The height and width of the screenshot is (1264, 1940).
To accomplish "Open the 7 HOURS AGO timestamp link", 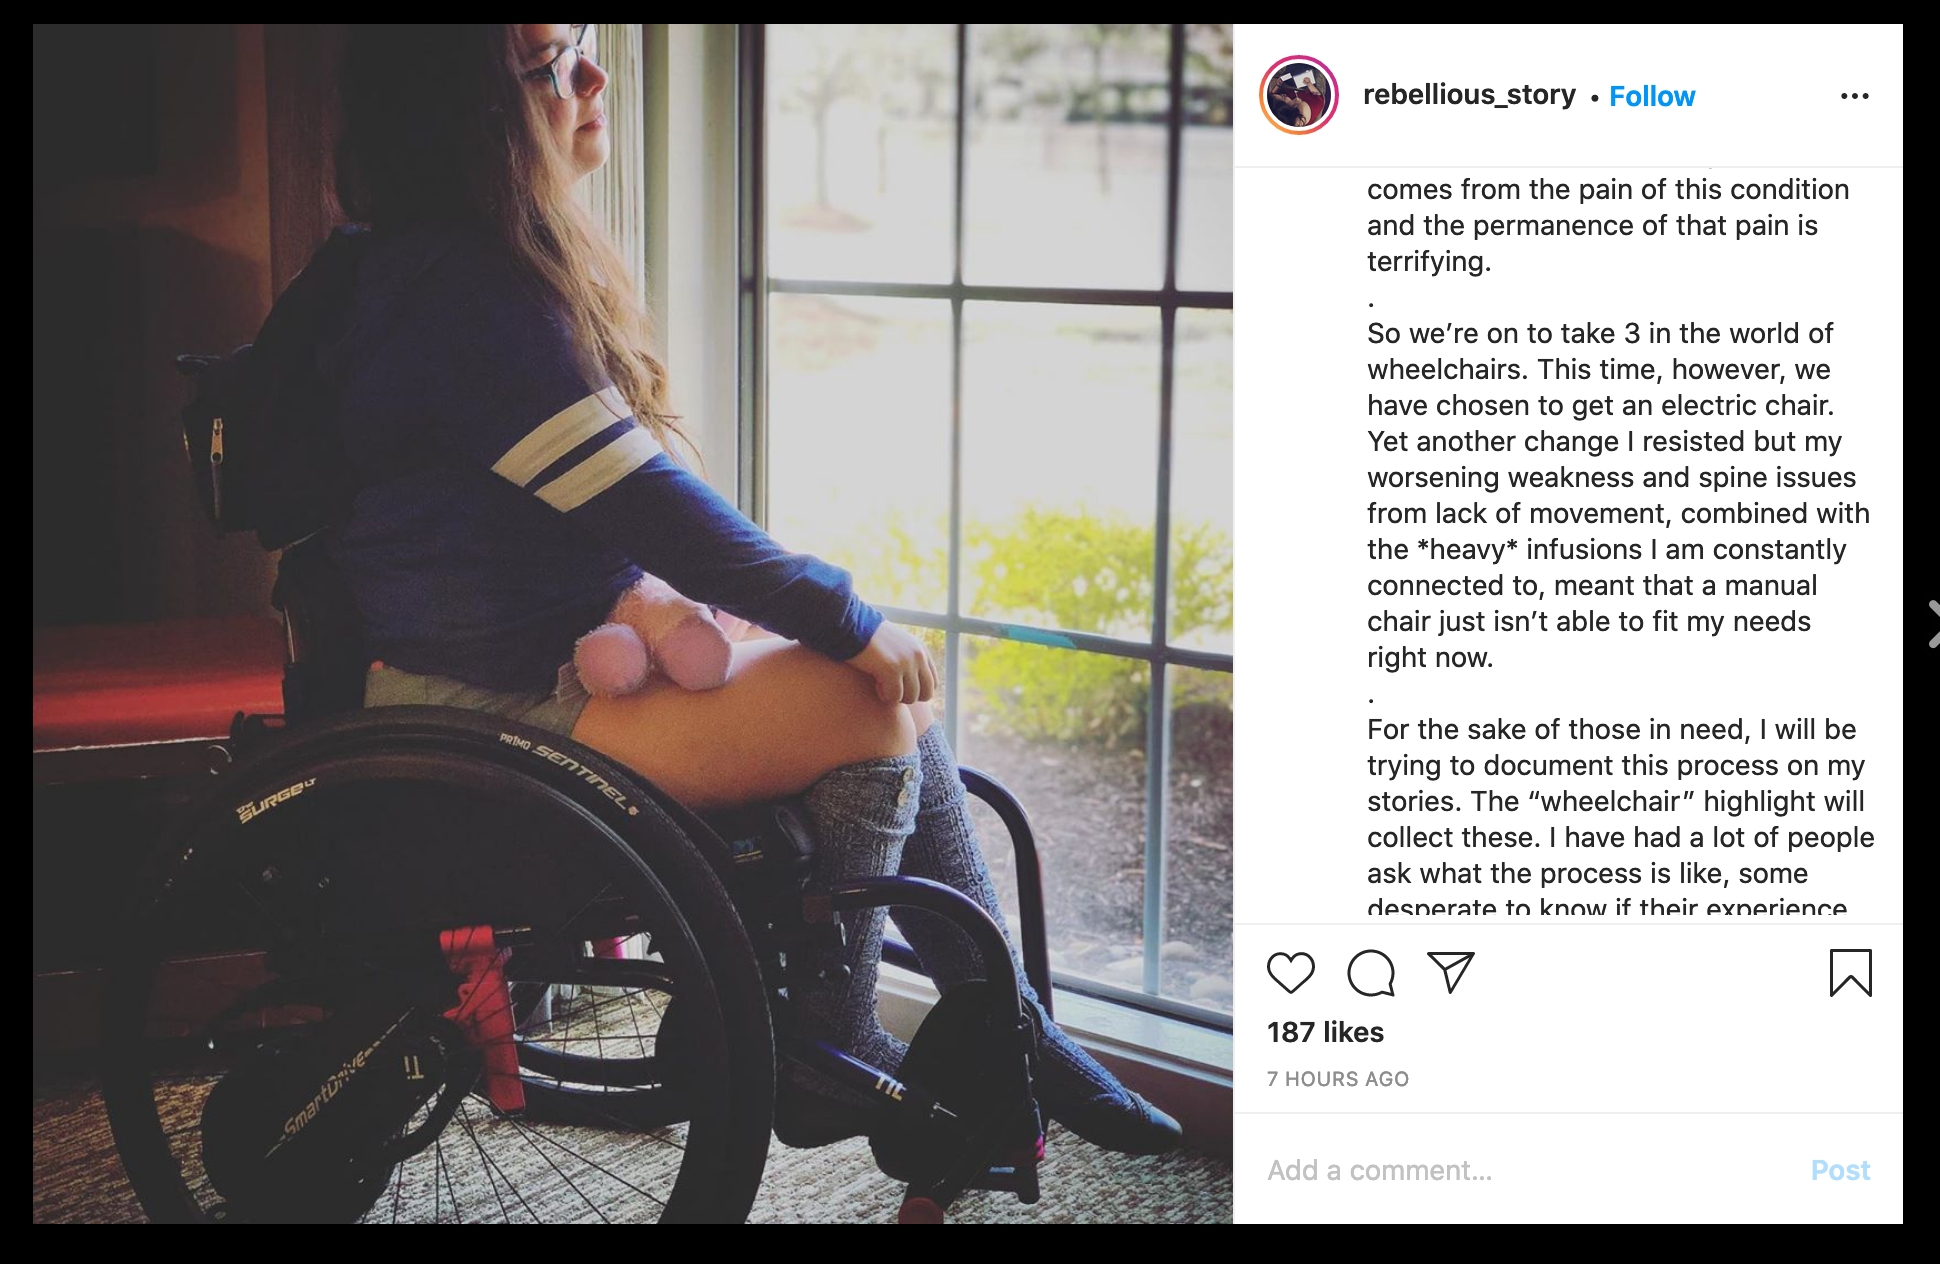I will pyautogui.click(x=1338, y=1079).
